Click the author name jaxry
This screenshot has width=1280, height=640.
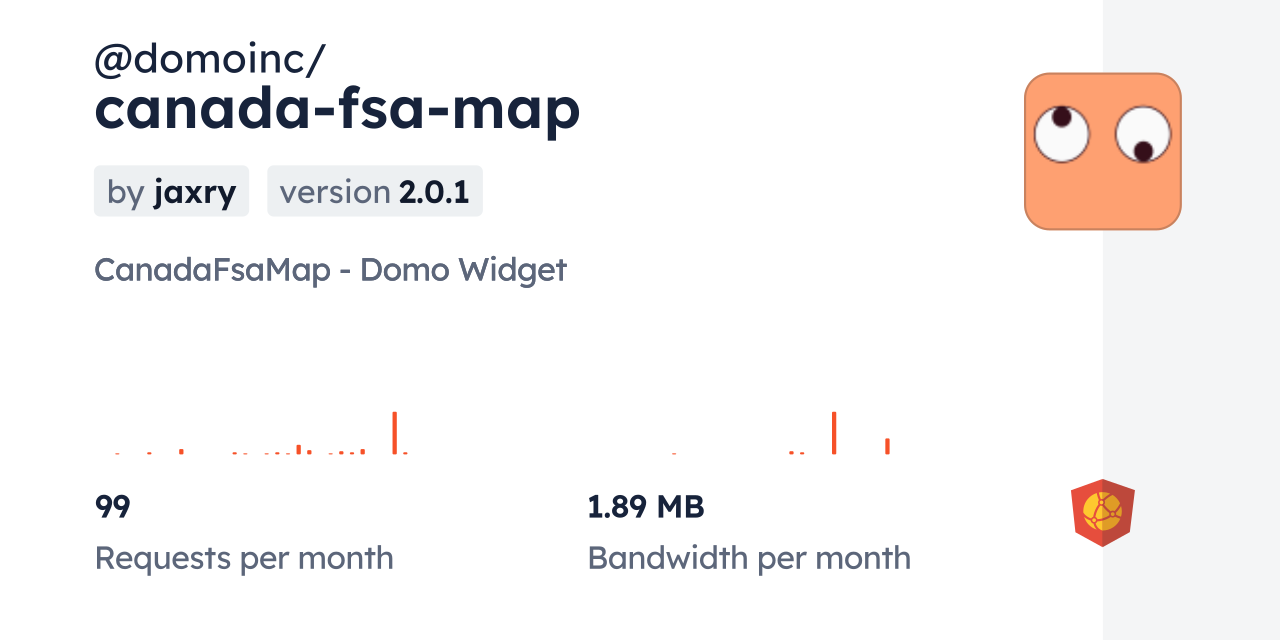click(x=195, y=191)
